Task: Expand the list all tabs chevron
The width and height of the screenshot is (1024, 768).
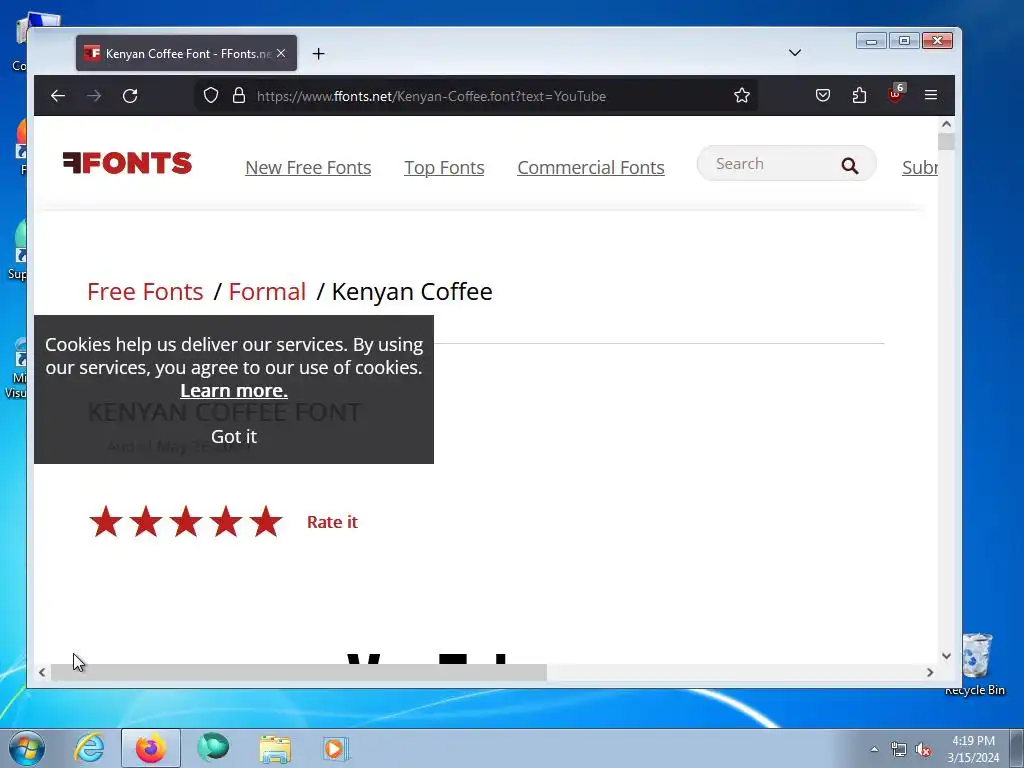Action: (795, 53)
